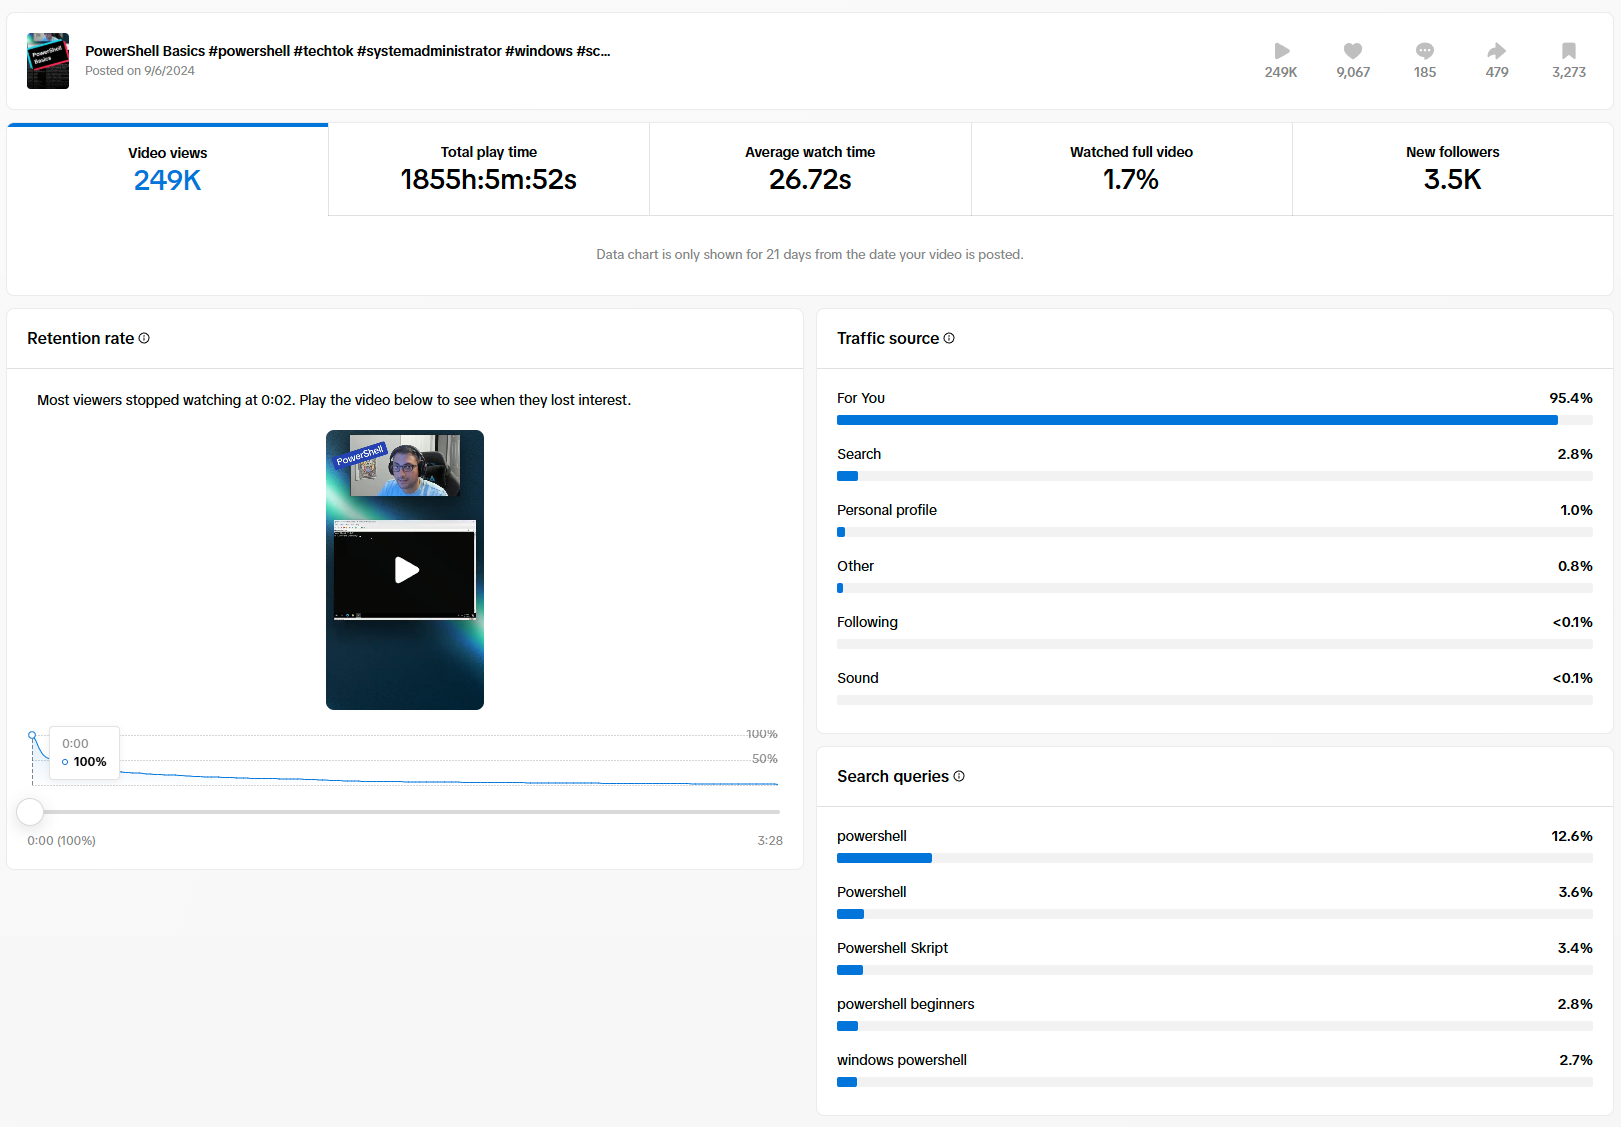
Task: Select the Watched full video tab
Action: pos(1131,169)
